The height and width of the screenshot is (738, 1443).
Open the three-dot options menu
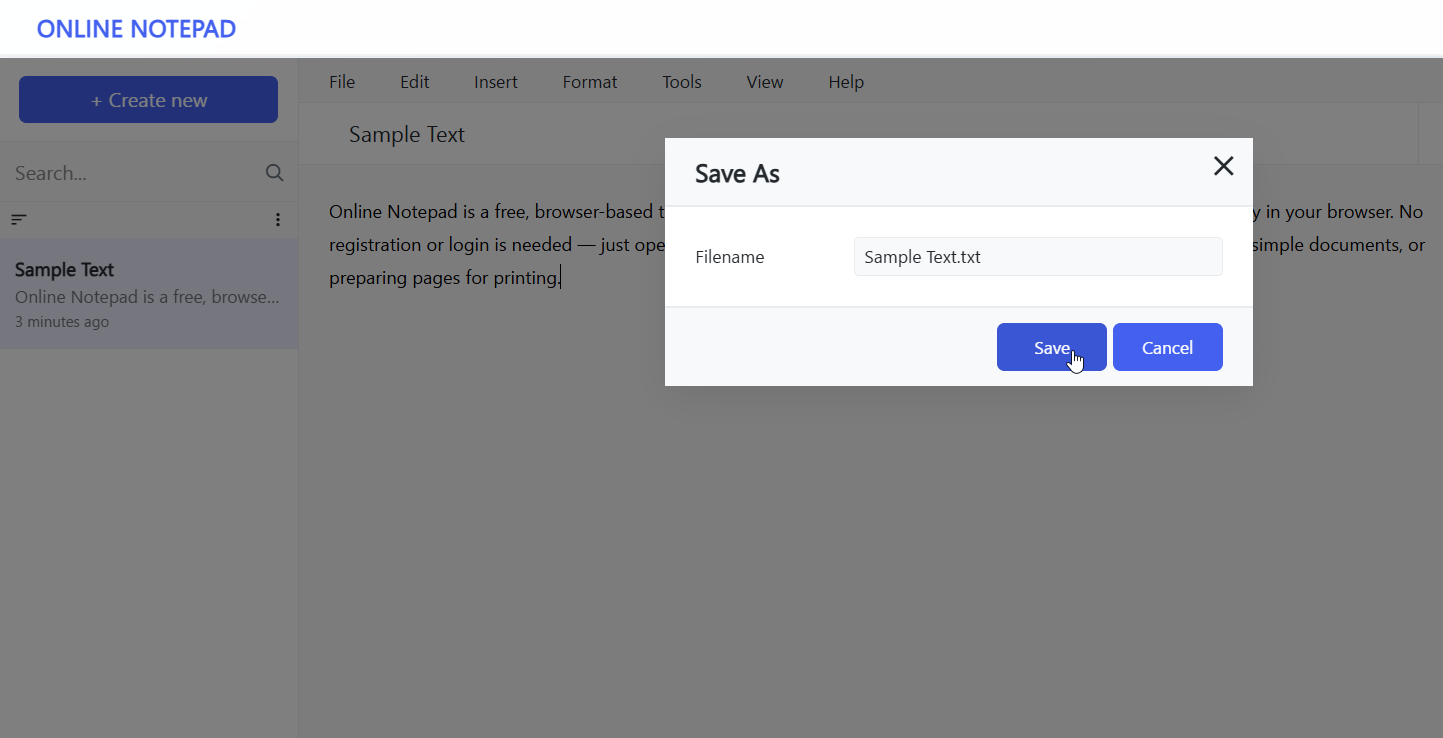point(277,220)
